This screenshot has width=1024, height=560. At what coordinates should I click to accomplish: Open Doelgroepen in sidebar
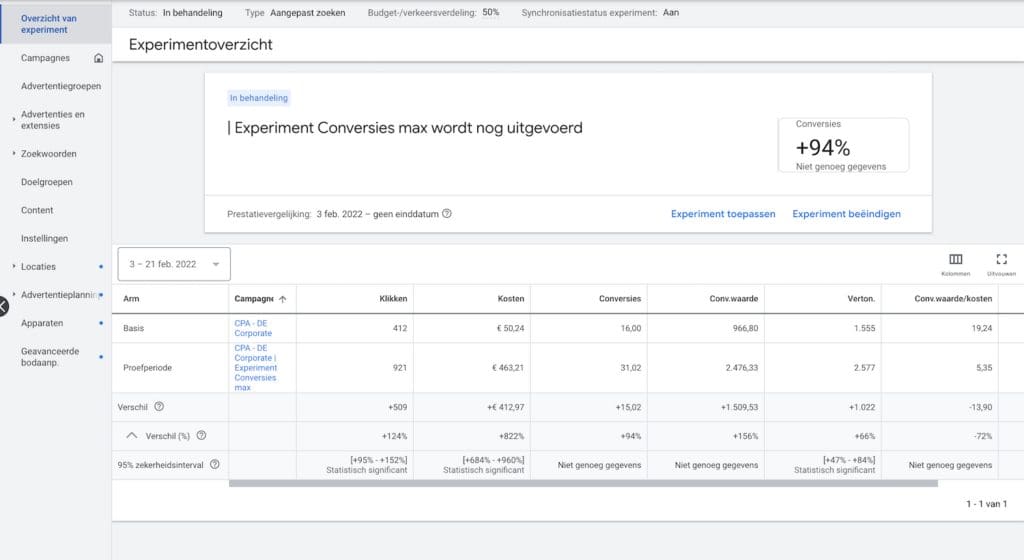46,182
